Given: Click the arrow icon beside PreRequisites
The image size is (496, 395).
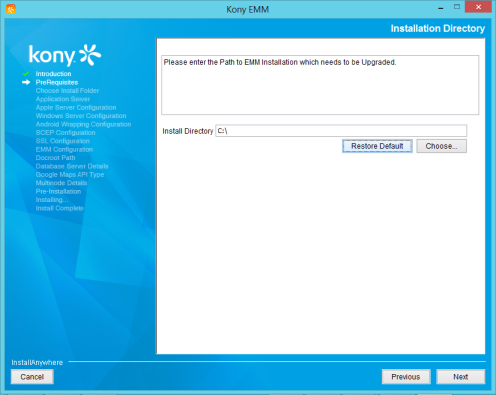Looking at the screenshot, I should (26, 82).
